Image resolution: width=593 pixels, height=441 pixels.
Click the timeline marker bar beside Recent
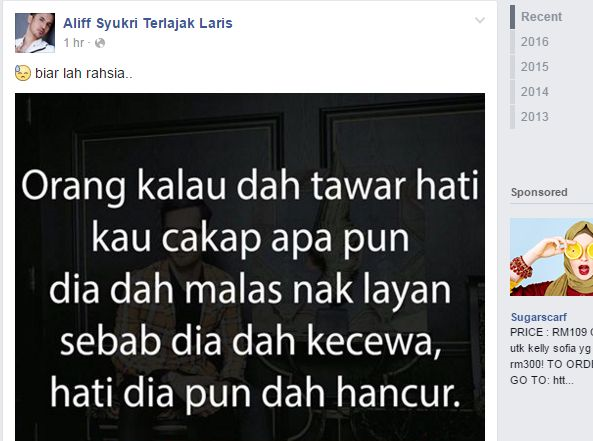[512, 17]
